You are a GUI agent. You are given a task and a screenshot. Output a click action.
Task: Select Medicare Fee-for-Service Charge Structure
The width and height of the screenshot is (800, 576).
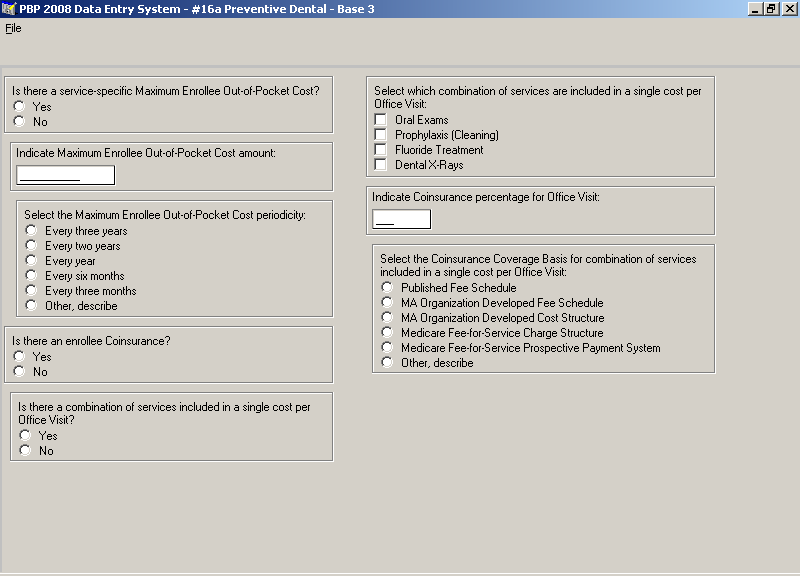click(x=387, y=333)
